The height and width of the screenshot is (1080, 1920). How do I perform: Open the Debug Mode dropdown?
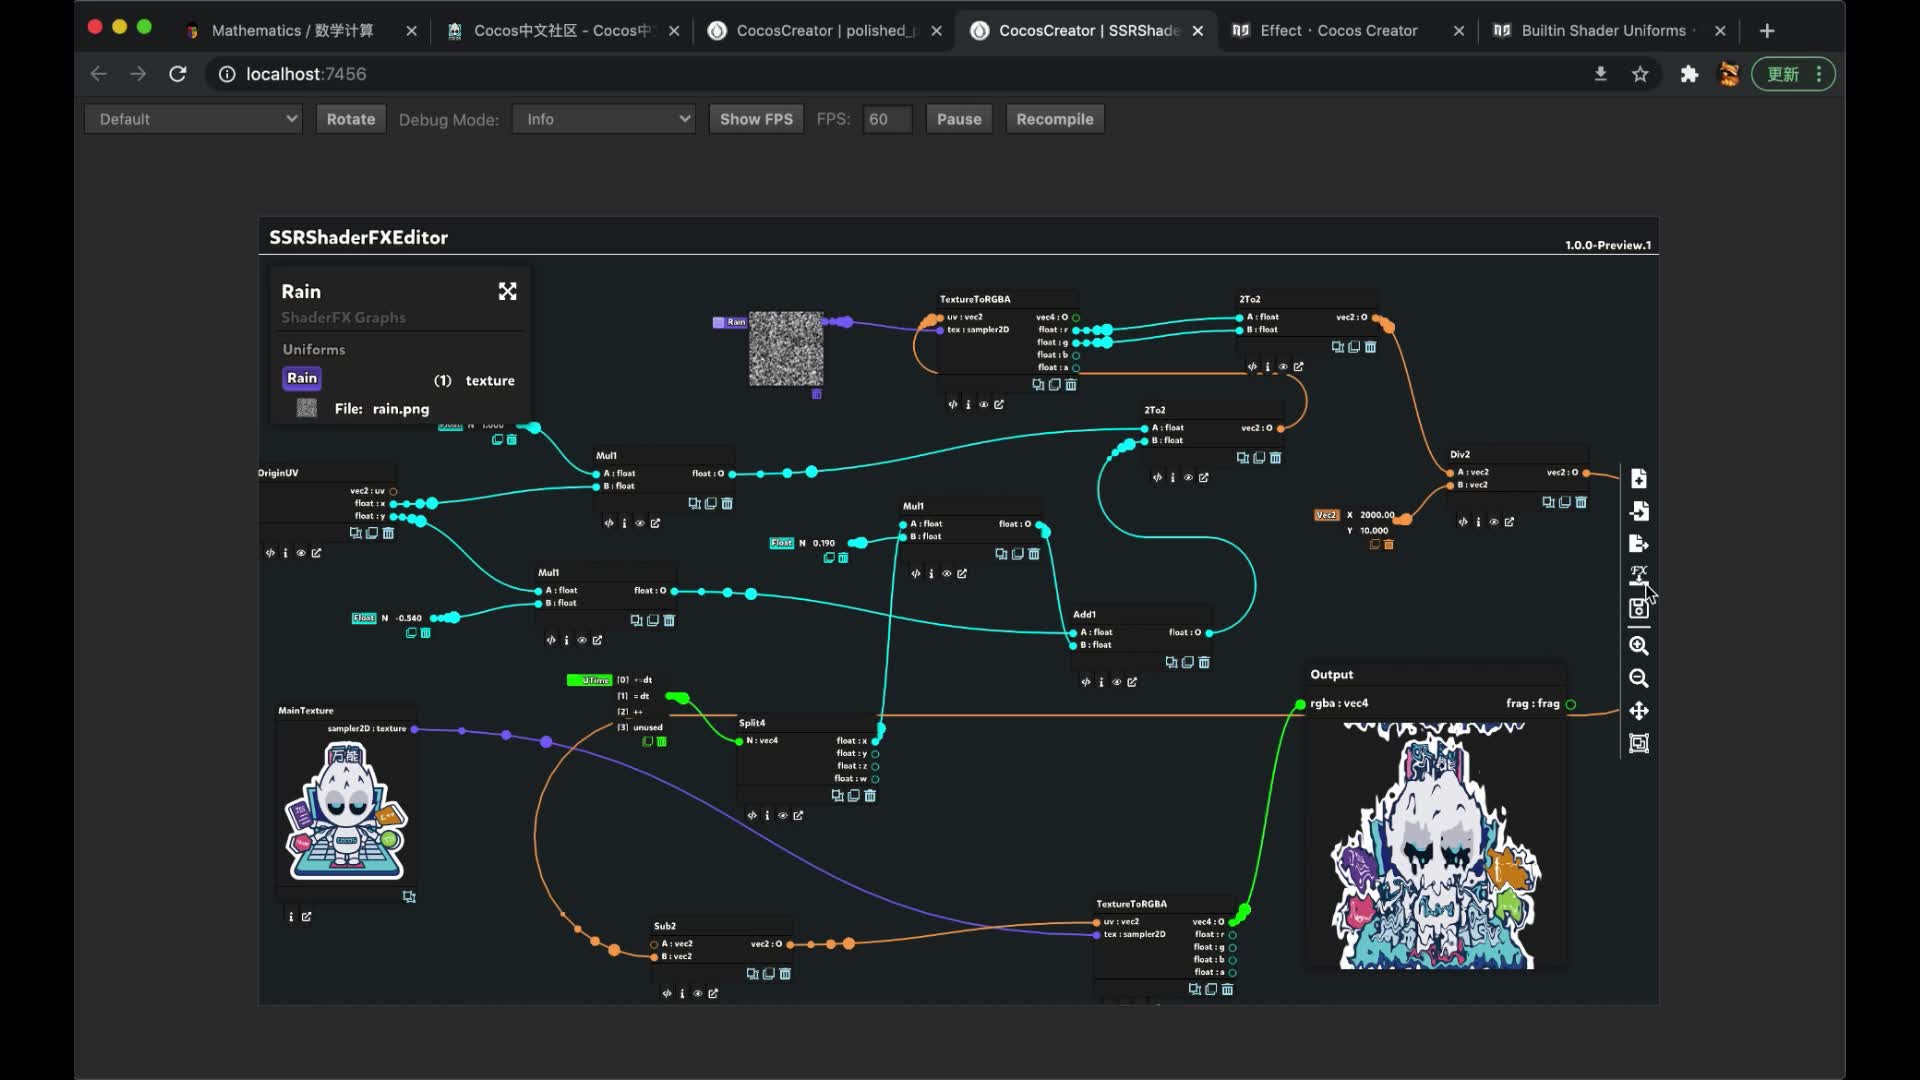pos(602,118)
